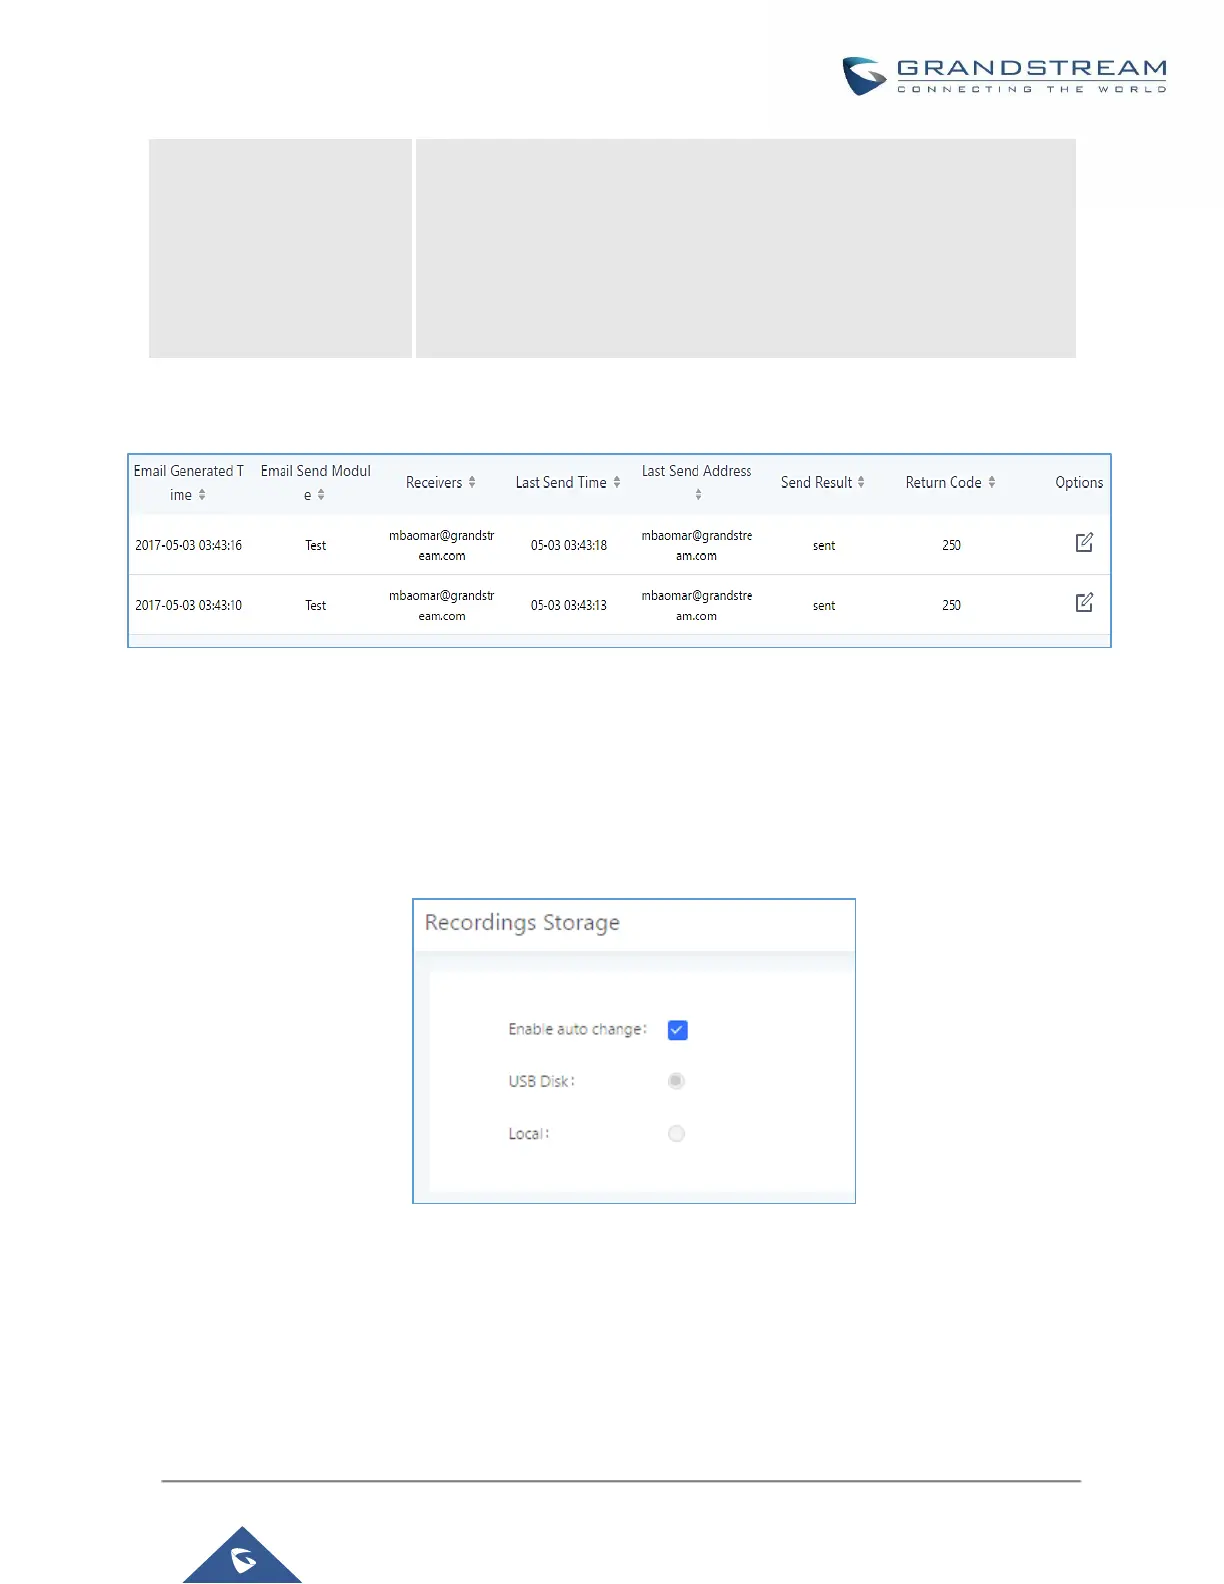Open edit icon for 03:43:10 email row

pyautogui.click(x=1084, y=602)
